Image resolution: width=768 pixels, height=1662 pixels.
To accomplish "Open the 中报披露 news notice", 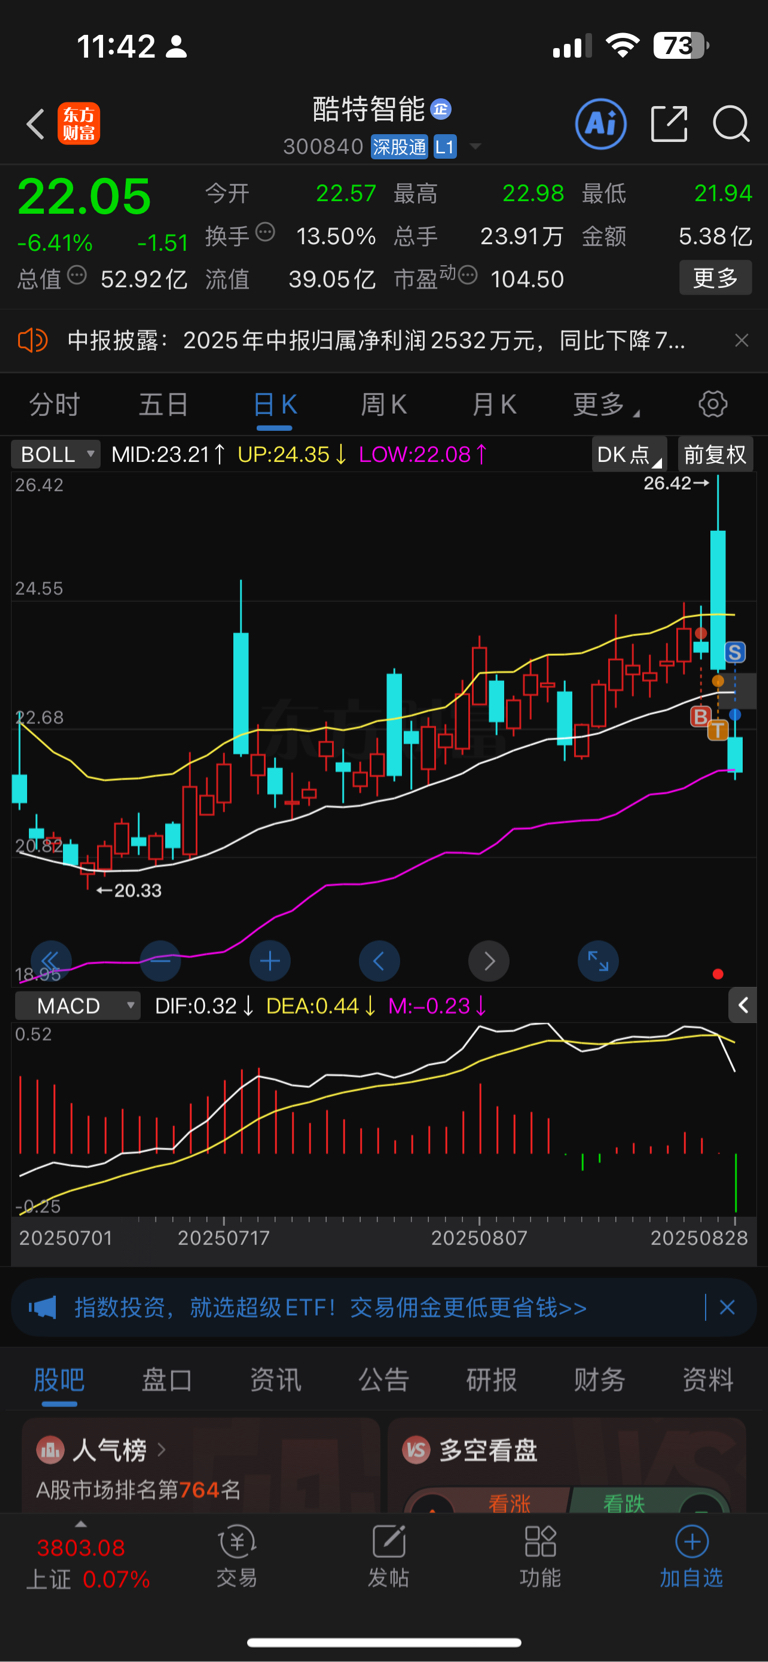I will coord(376,341).
